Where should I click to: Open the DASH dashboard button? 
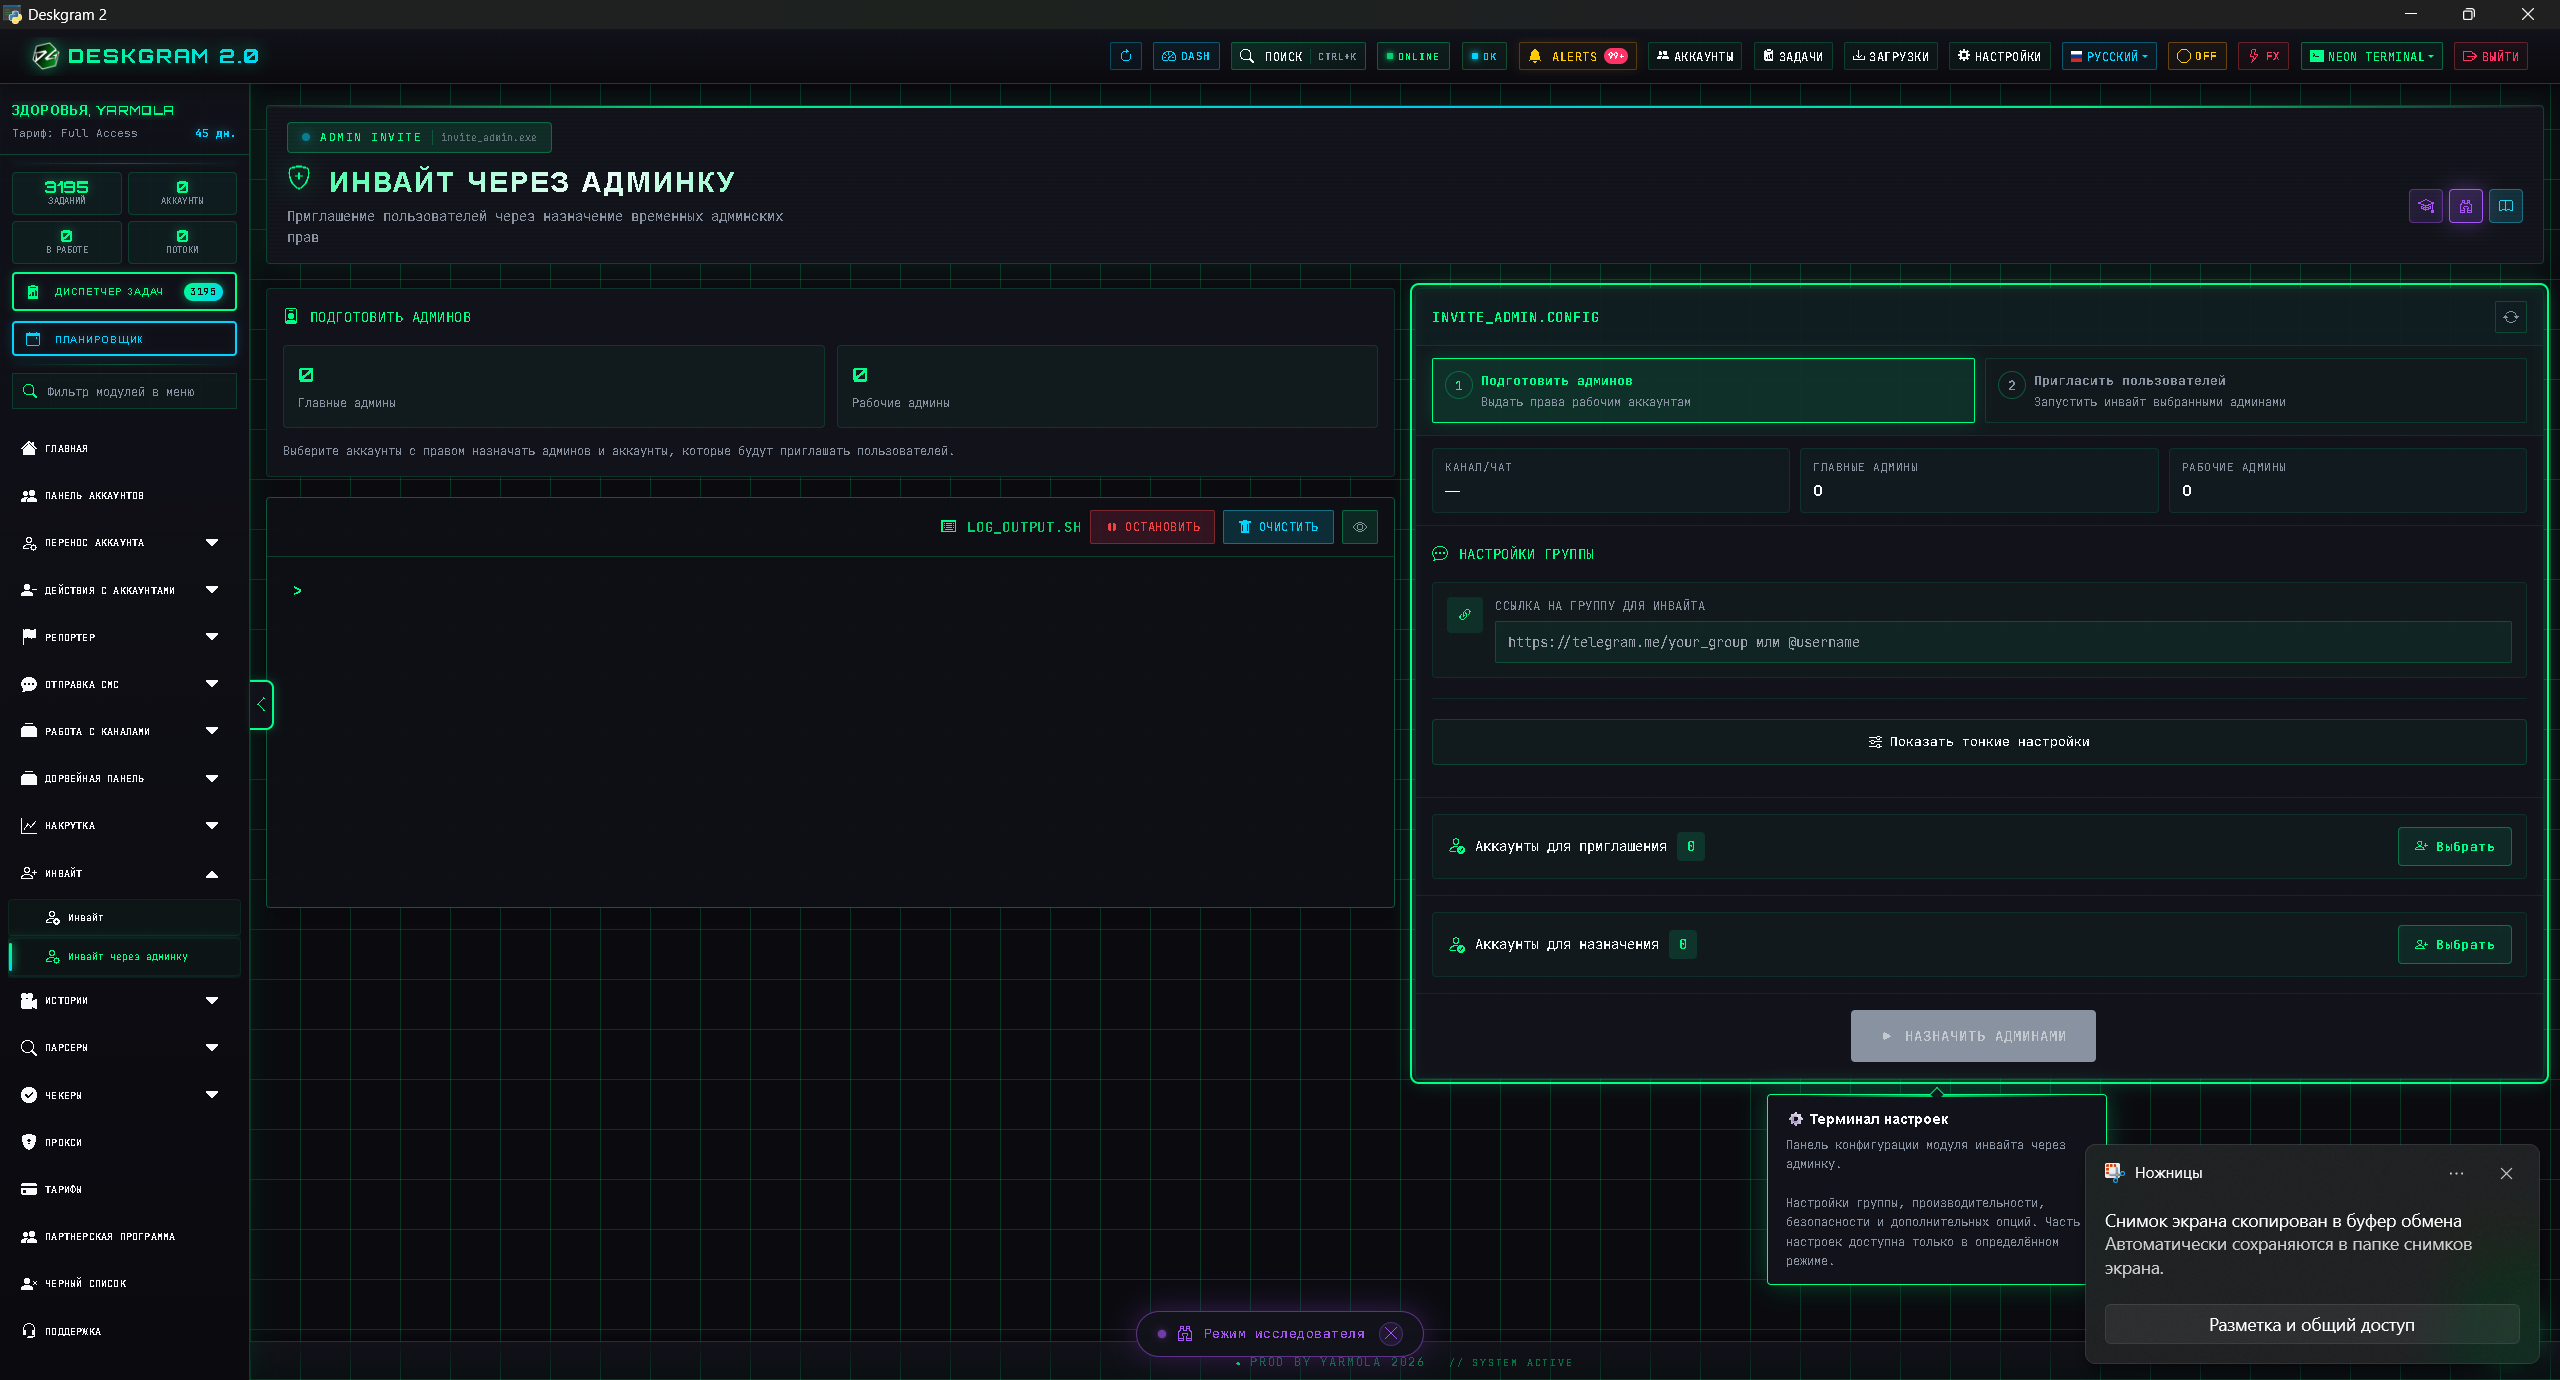pyautogui.click(x=1185, y=56)
